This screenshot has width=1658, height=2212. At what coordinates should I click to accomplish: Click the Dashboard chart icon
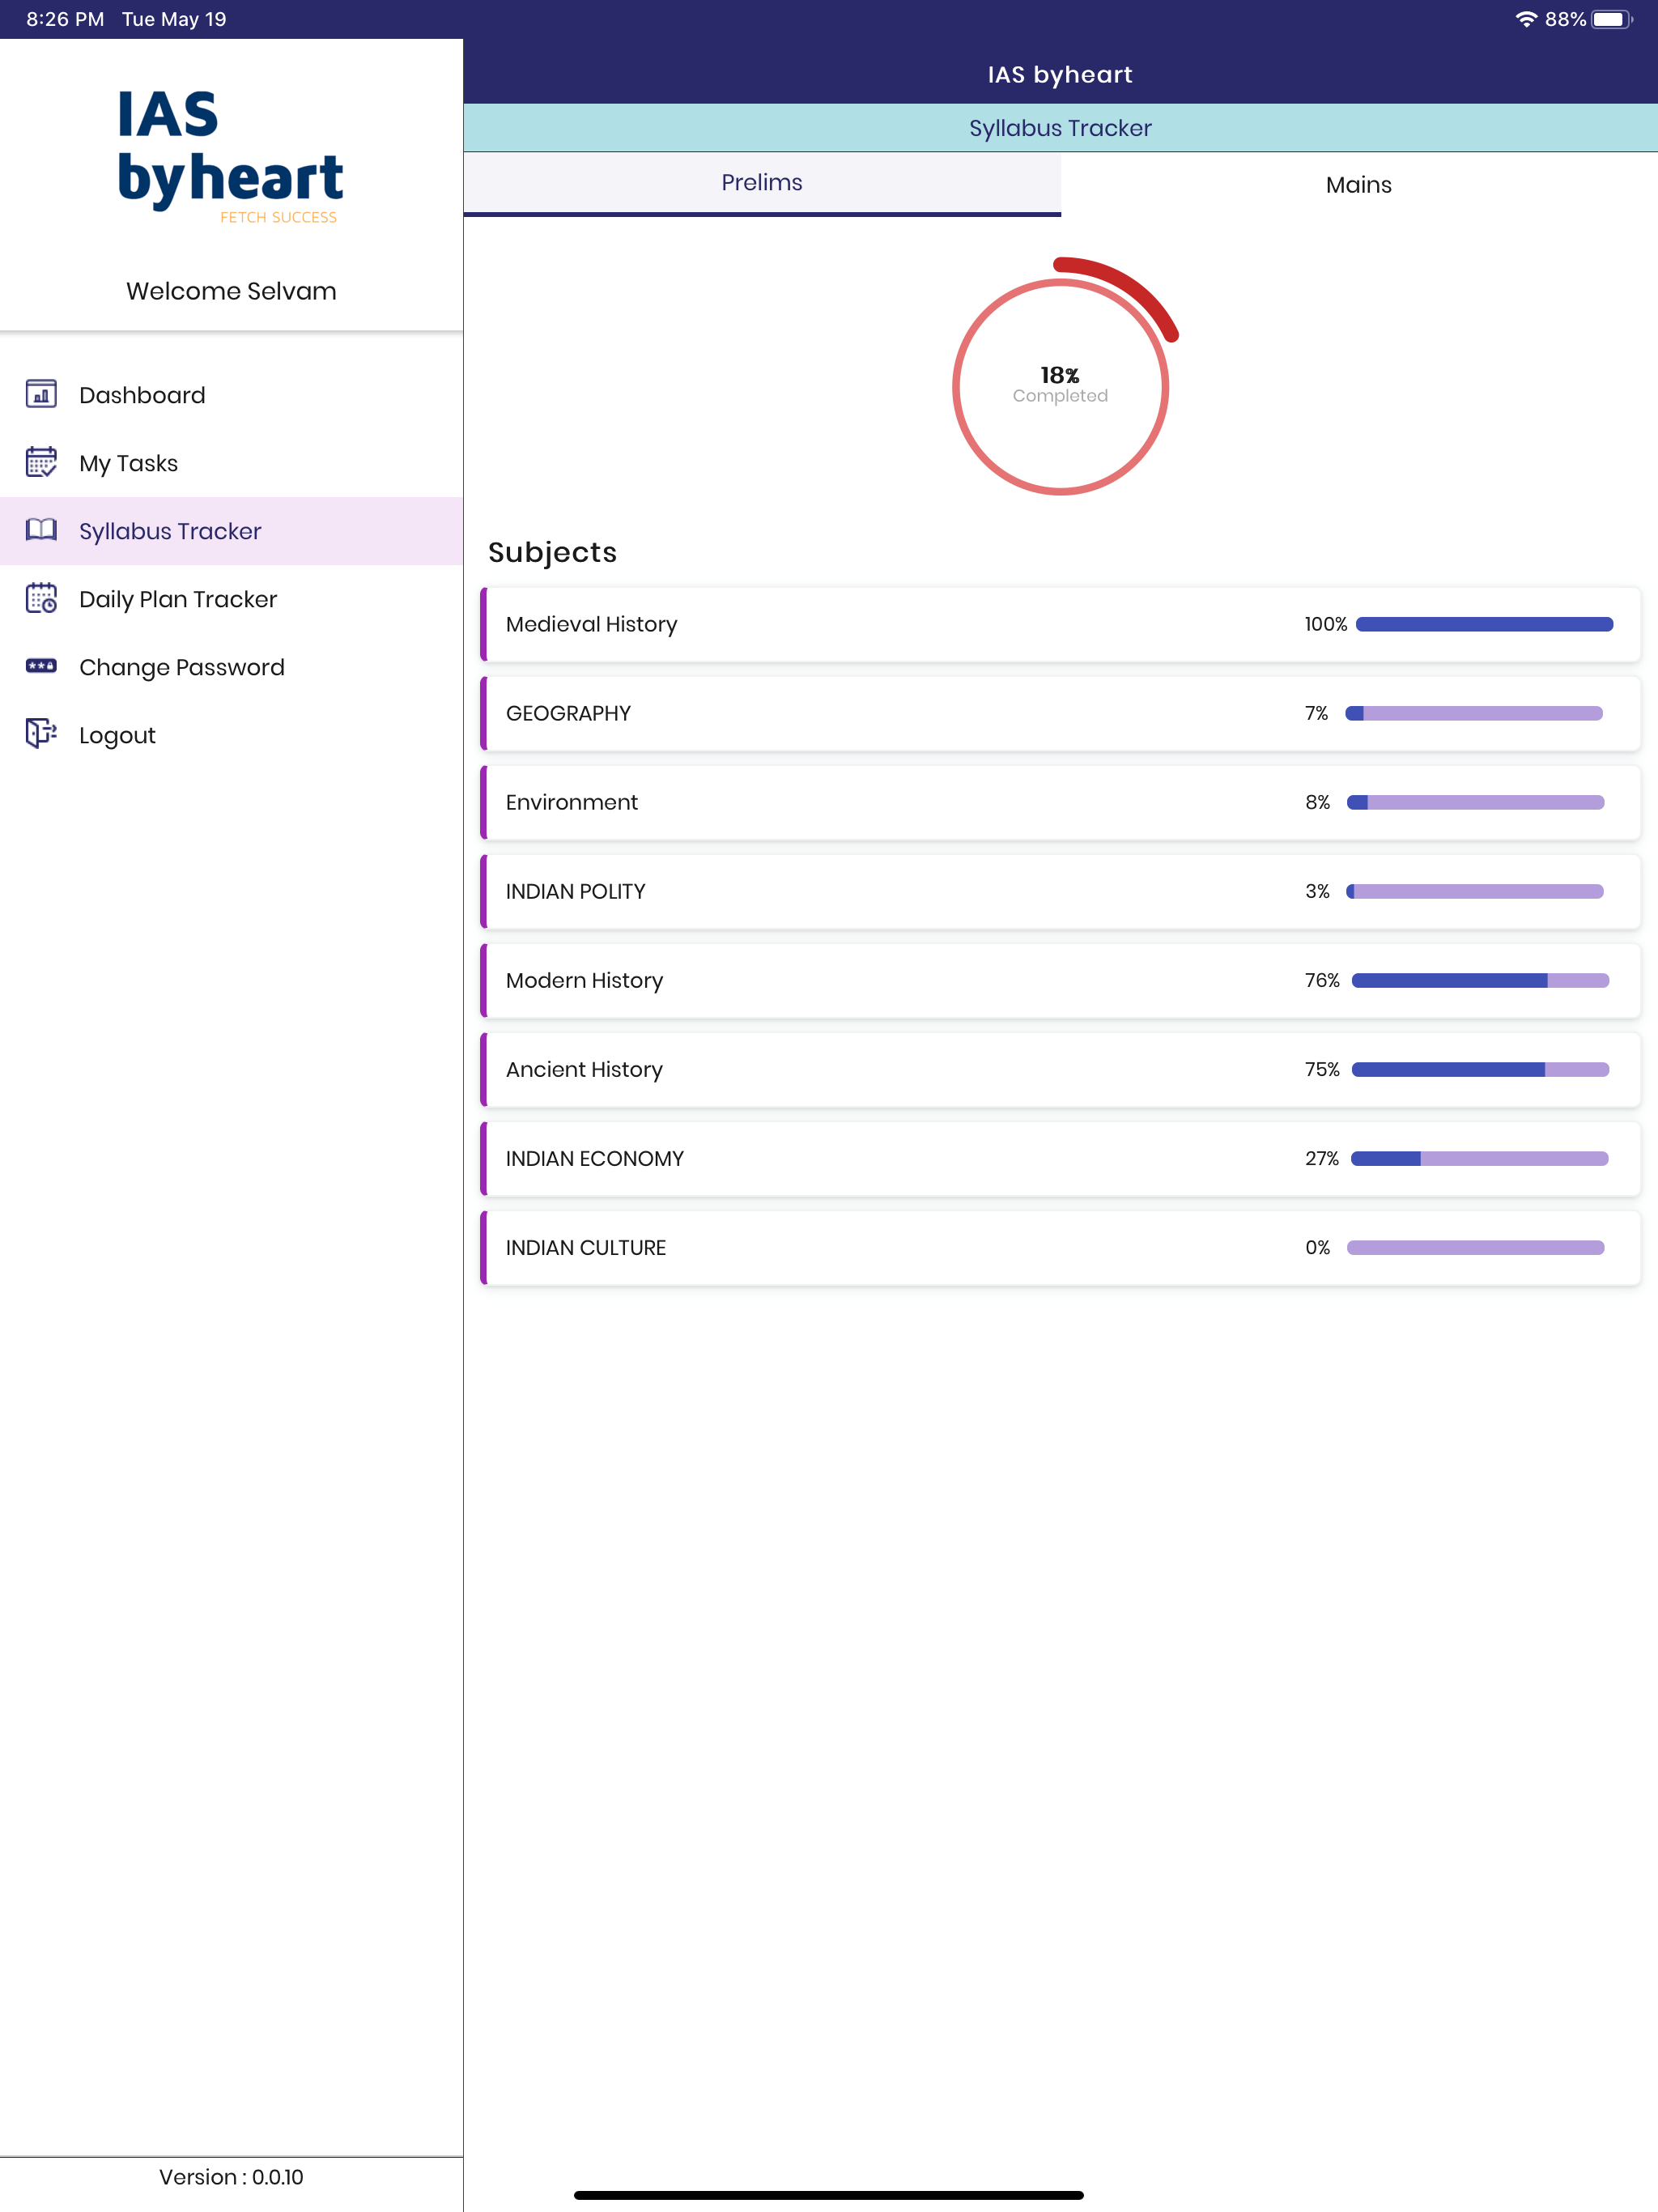41,394
